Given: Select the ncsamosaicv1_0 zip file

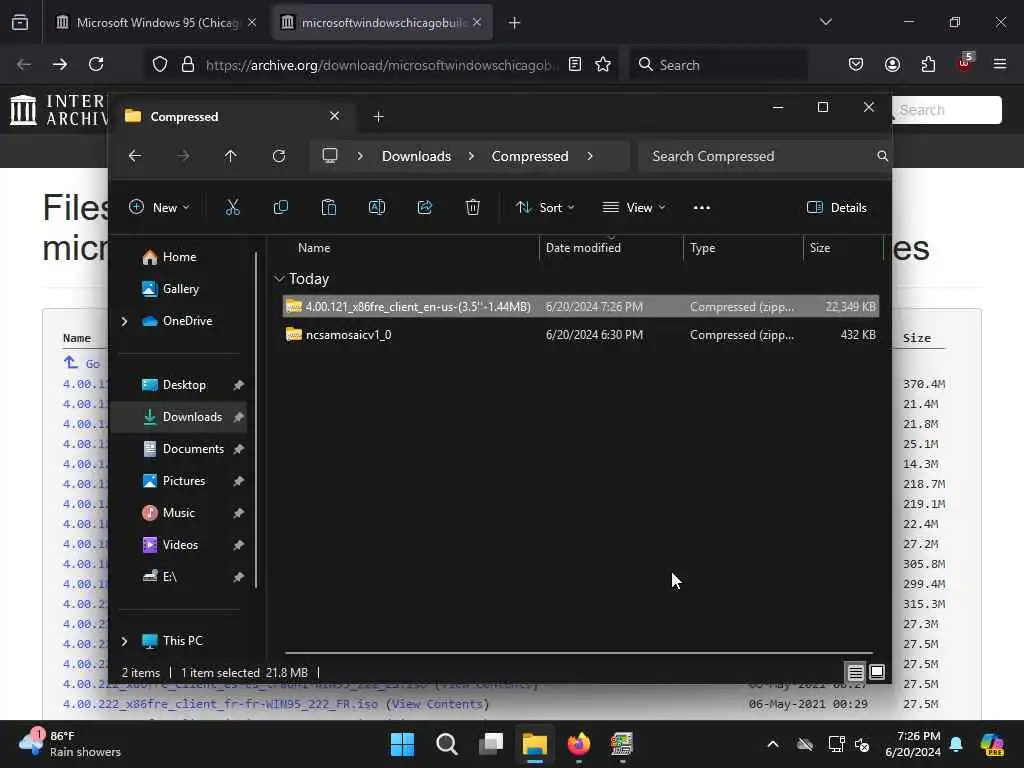Looking at the screenshot, I should pyautogui.click(x=581, y=334).
